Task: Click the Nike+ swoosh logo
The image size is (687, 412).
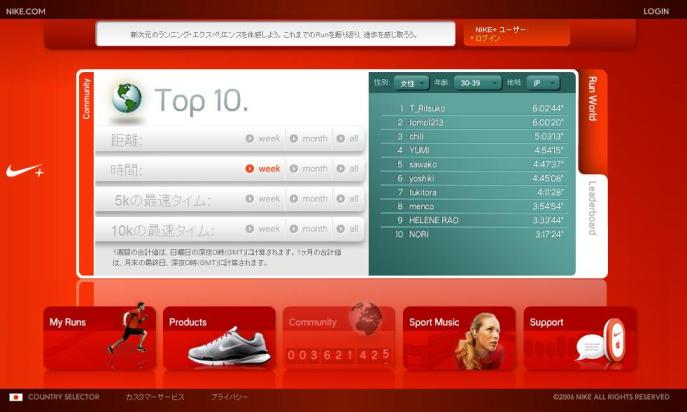Action: coord(25,170)
